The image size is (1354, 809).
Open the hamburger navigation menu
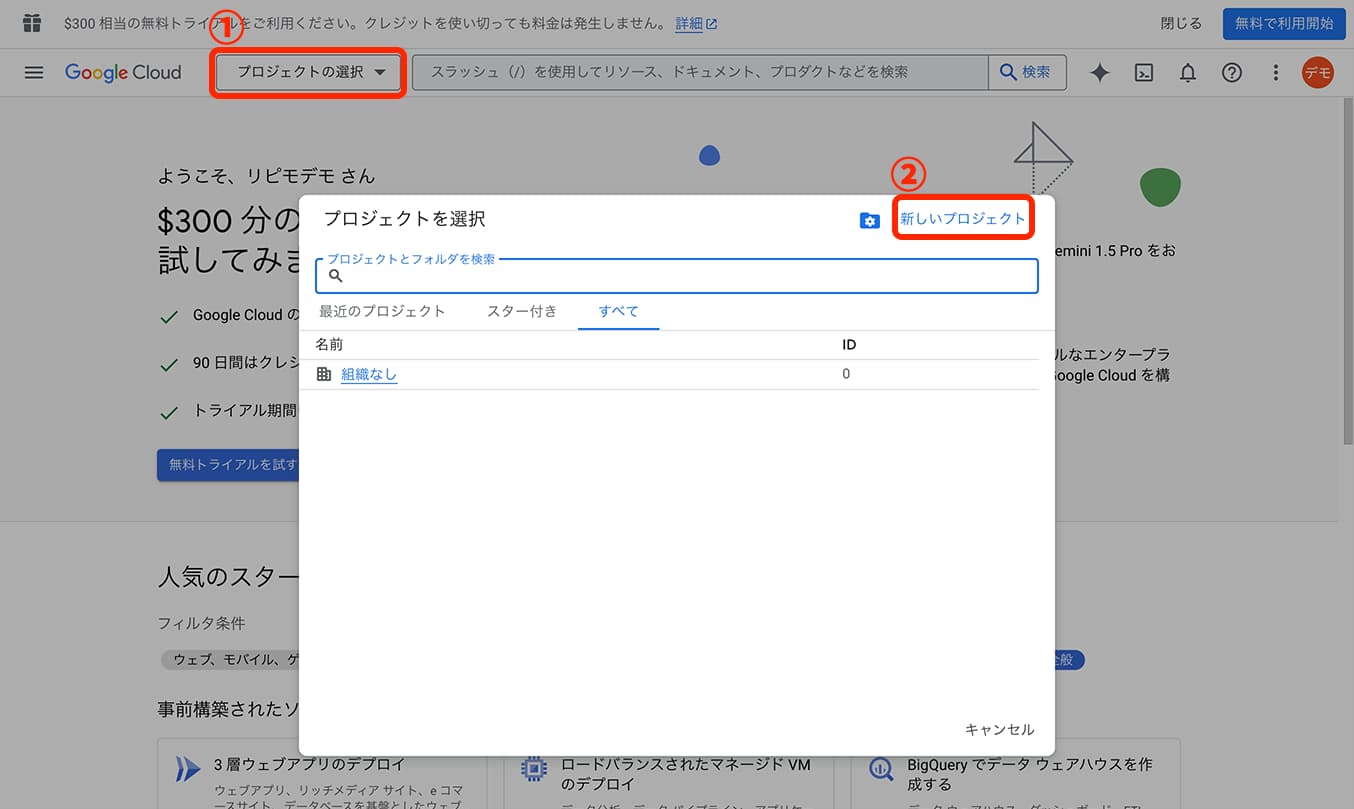(x=34, y=72)
